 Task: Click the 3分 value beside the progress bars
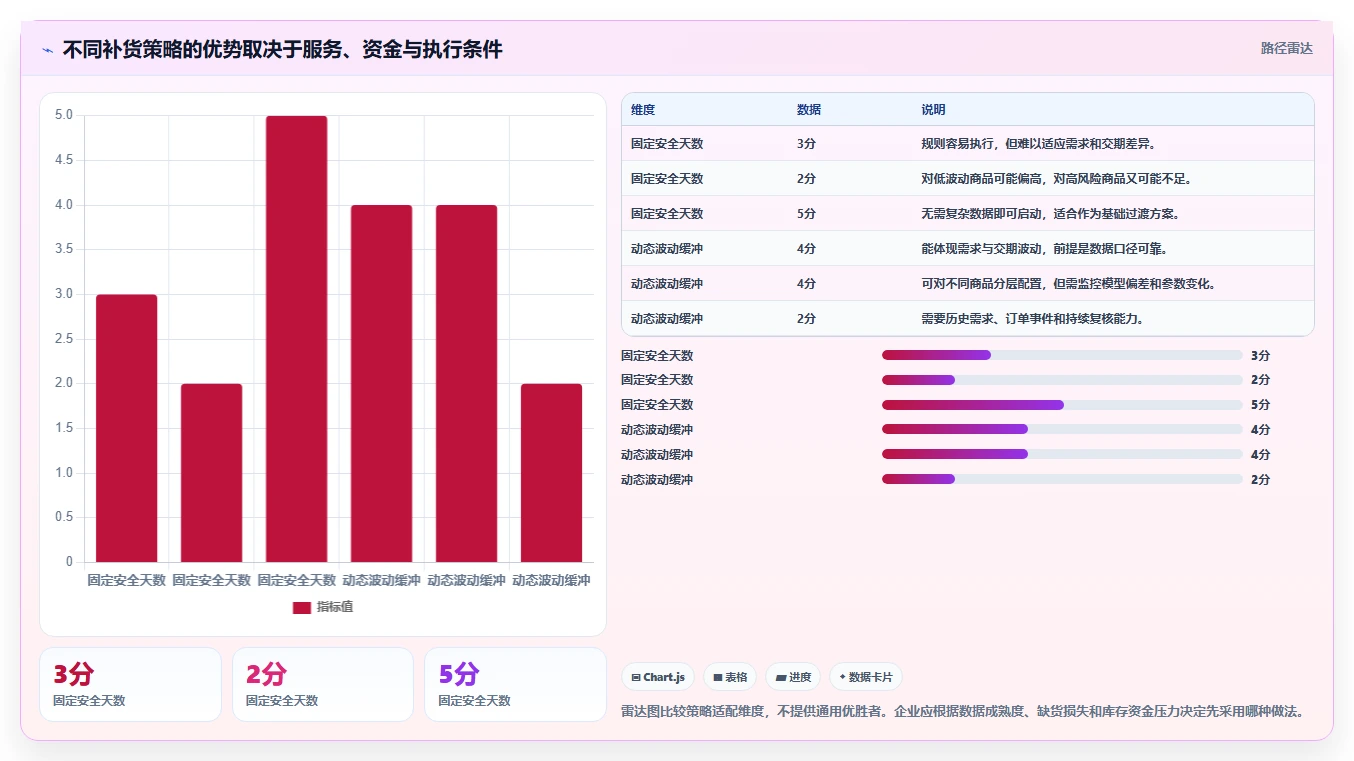[1260, 355]
